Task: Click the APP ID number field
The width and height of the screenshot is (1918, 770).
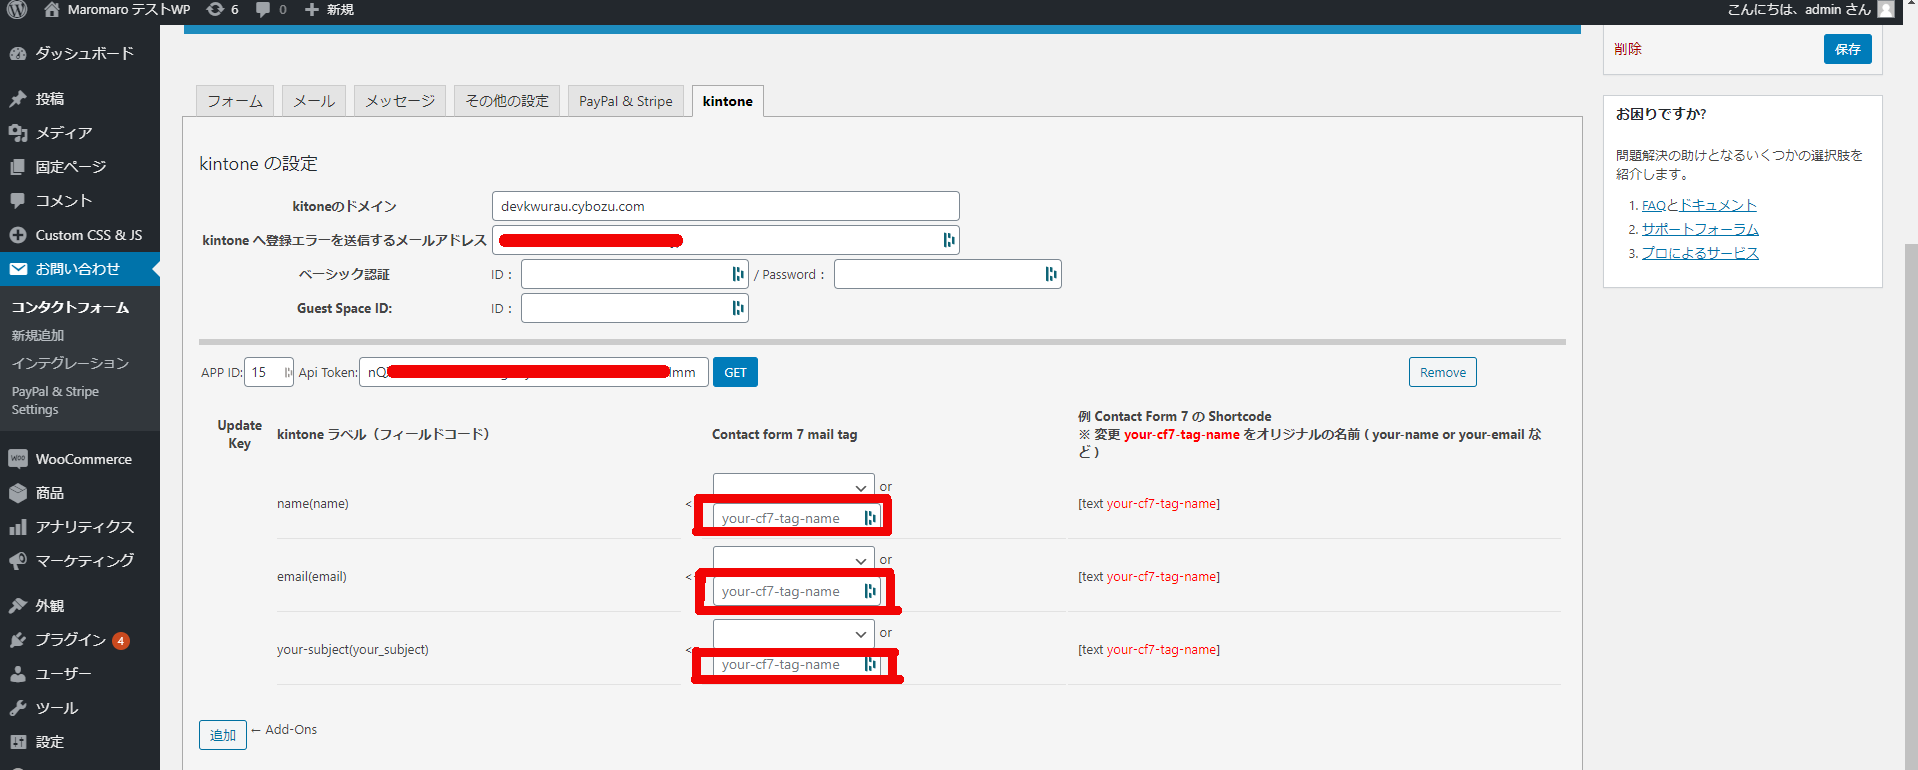Action: click(x=268, y=372)
